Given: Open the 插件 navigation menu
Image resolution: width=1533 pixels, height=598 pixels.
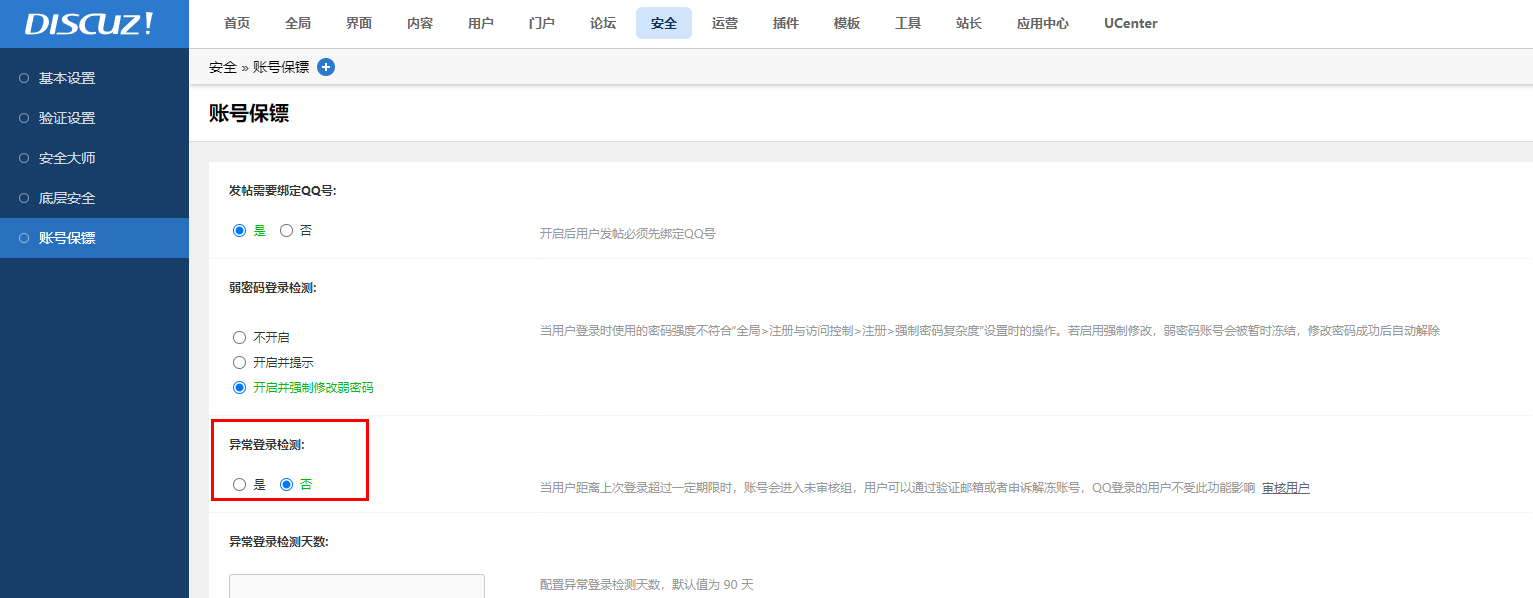Looking at the screenshot, I should click(x=786, y=22).
